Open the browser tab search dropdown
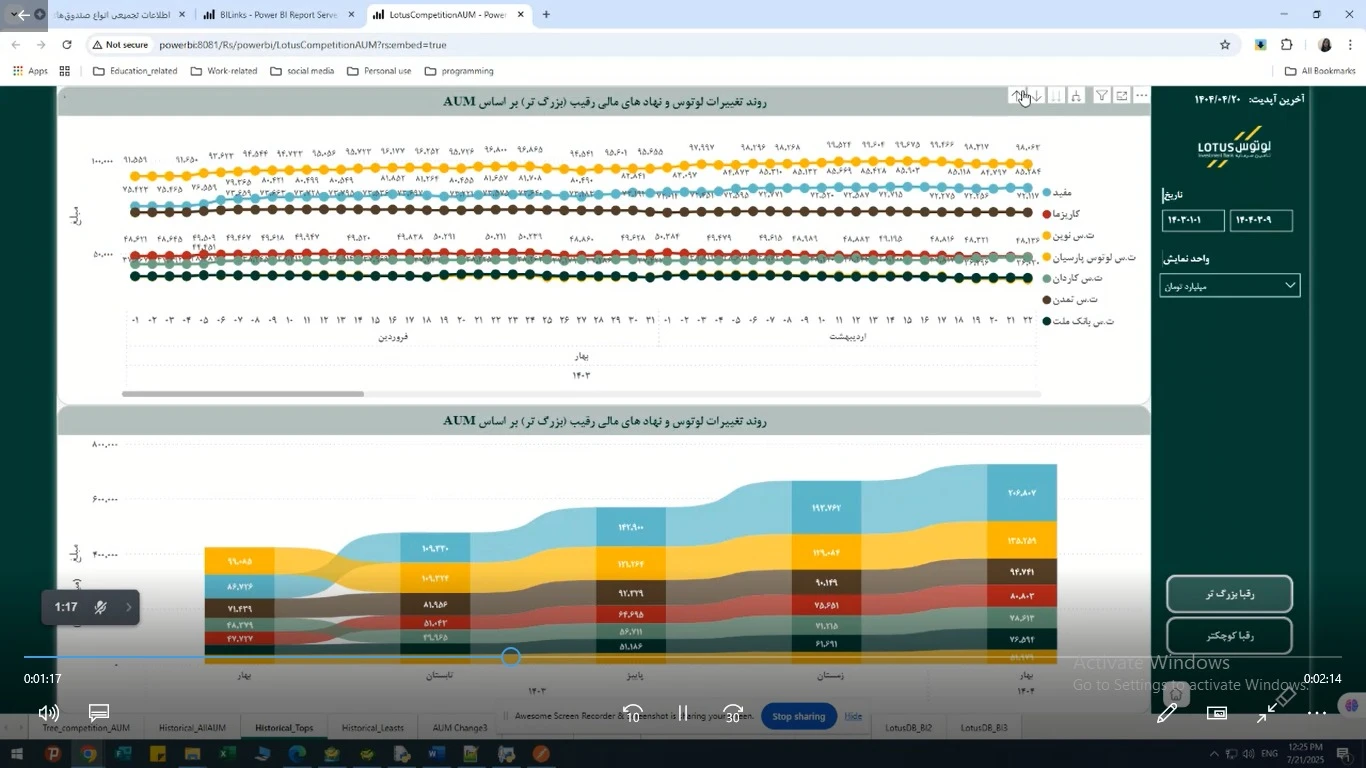The height and width of the screenshot is (768, 1366). (12, 15)
